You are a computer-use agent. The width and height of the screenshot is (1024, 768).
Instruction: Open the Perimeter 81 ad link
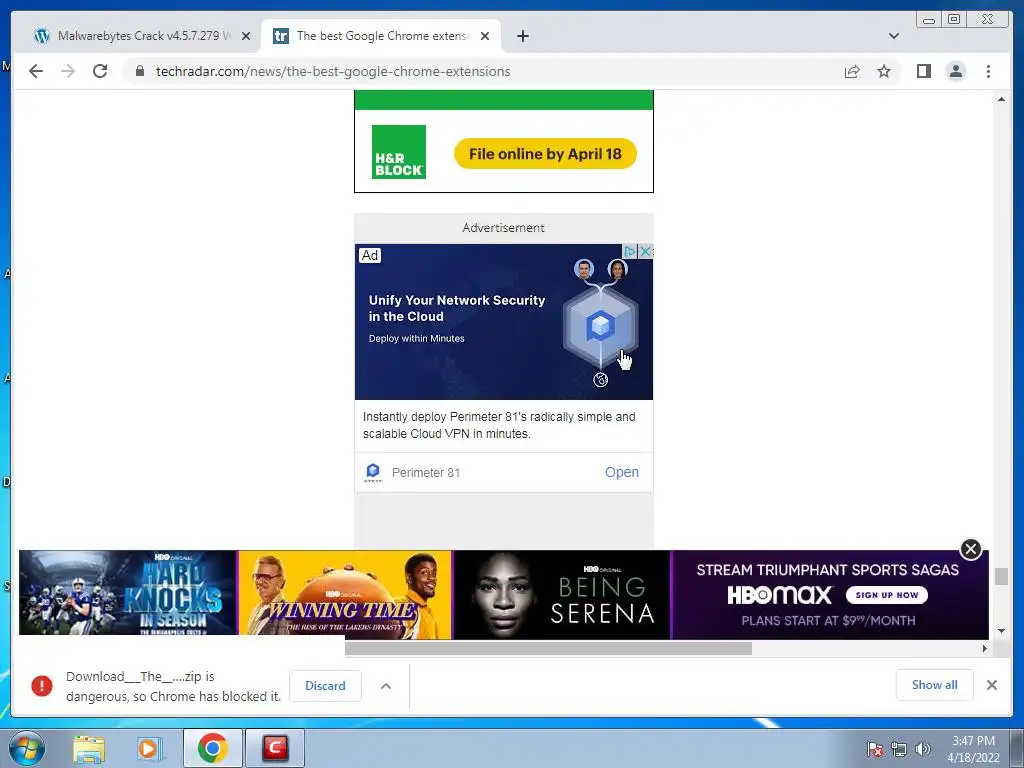(622, 472)
